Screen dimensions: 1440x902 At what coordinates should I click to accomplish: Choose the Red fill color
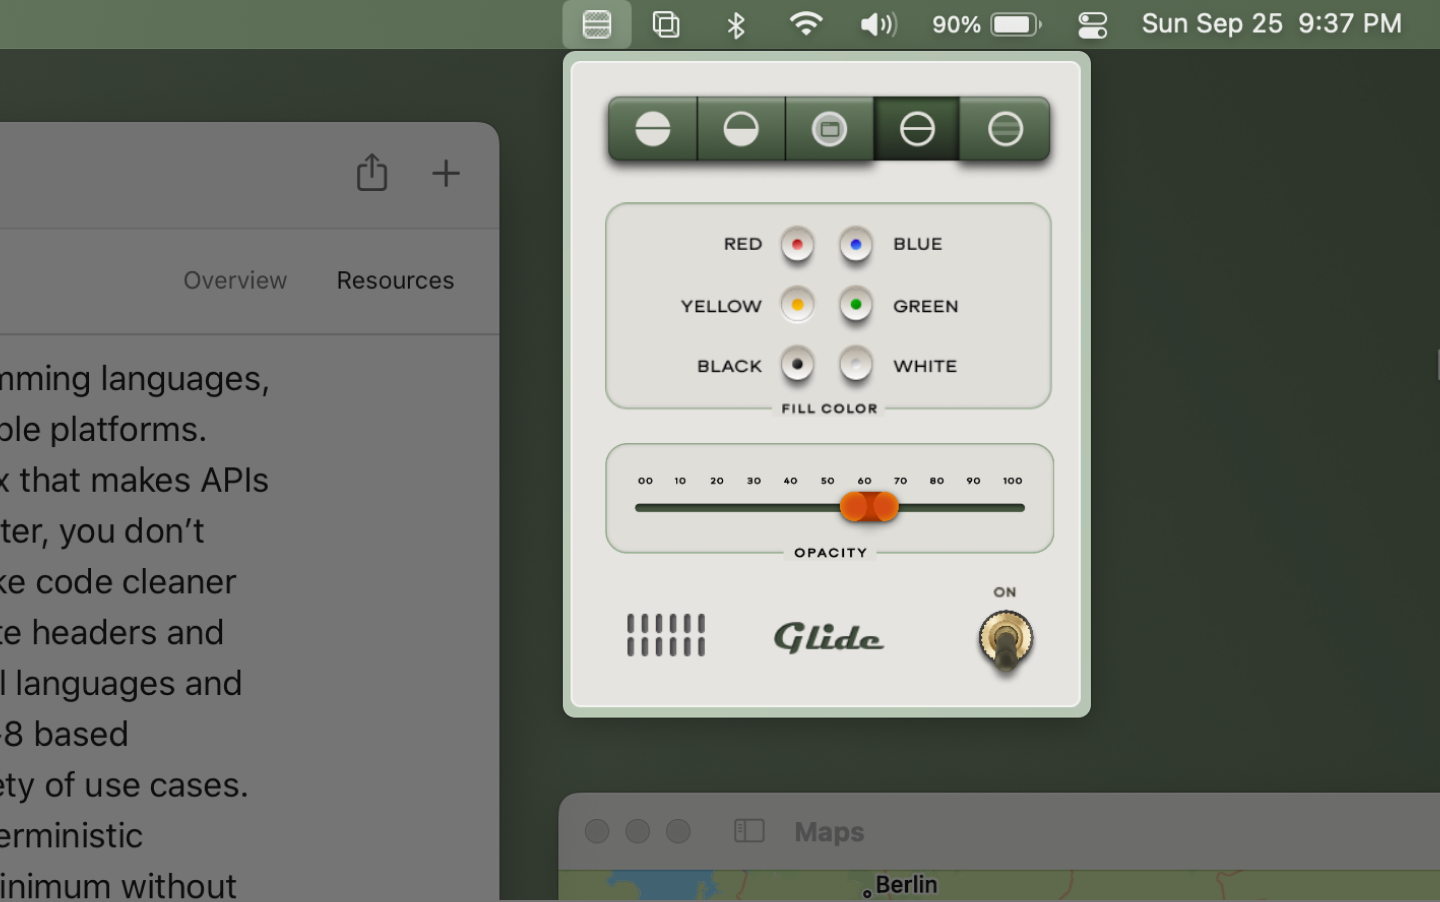797,244
